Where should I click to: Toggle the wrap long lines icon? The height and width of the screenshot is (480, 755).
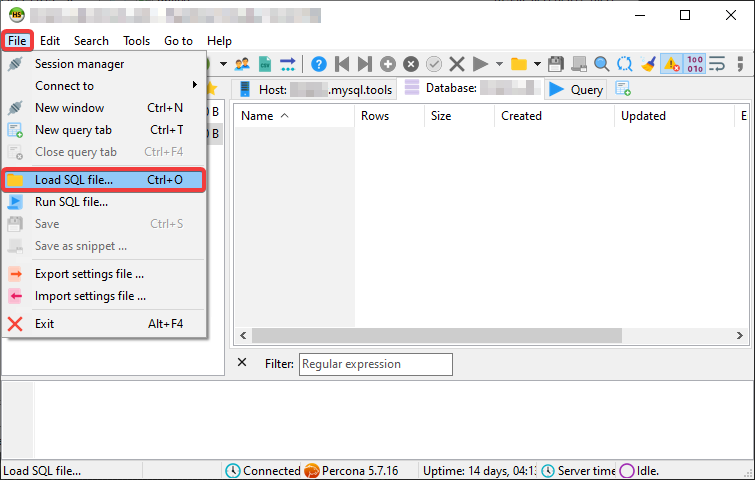717,64
